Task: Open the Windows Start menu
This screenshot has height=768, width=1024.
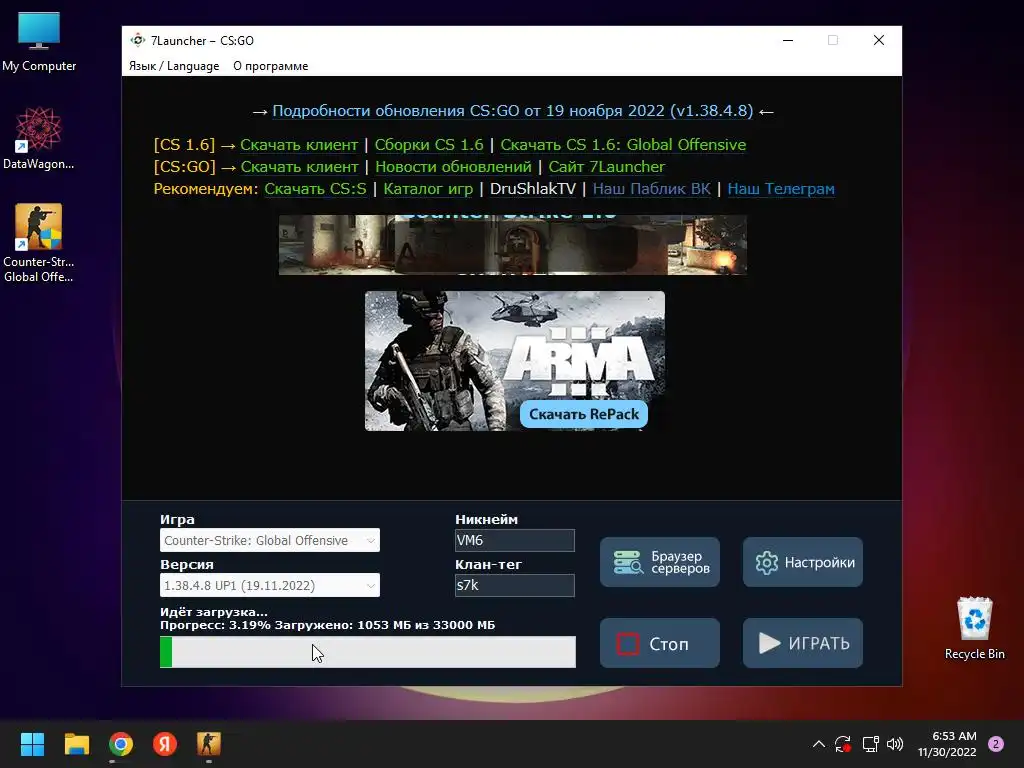Action: click(x=32, y=744)
